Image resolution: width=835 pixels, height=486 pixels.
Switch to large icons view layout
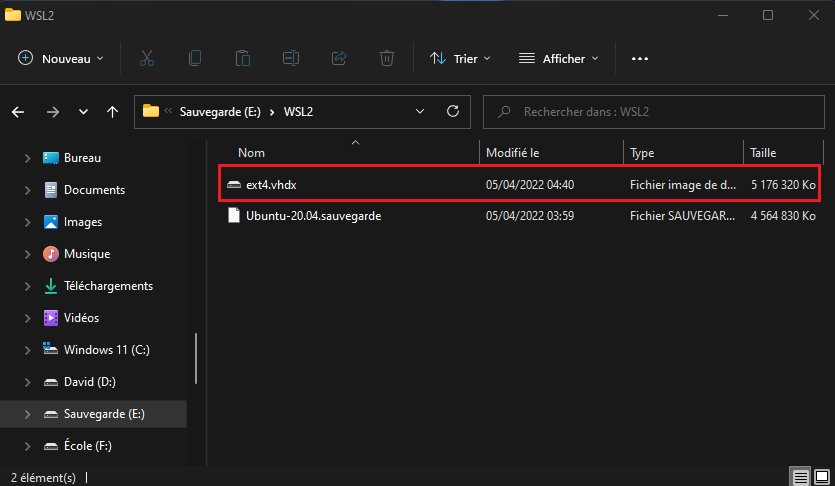click(x=822, y=477)
